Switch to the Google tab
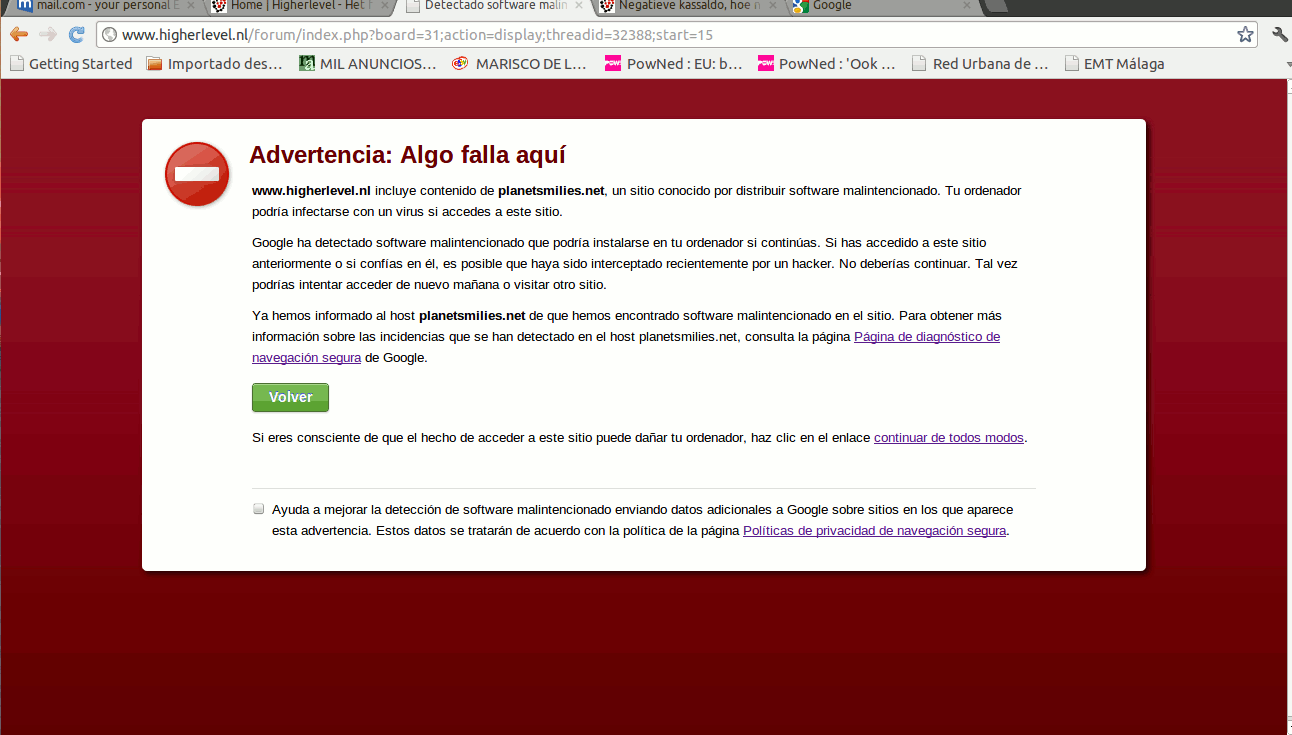 tap(880, 6)
